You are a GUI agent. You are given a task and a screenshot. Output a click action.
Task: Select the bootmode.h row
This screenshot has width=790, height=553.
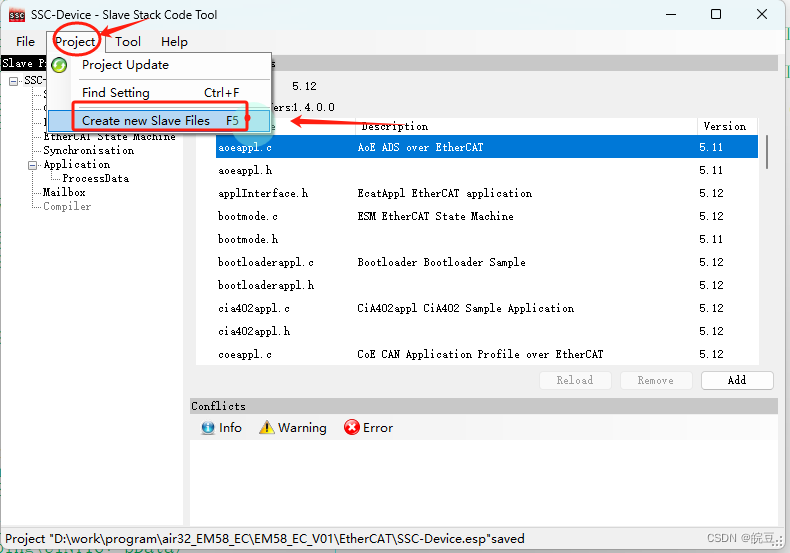click(487, 239)
